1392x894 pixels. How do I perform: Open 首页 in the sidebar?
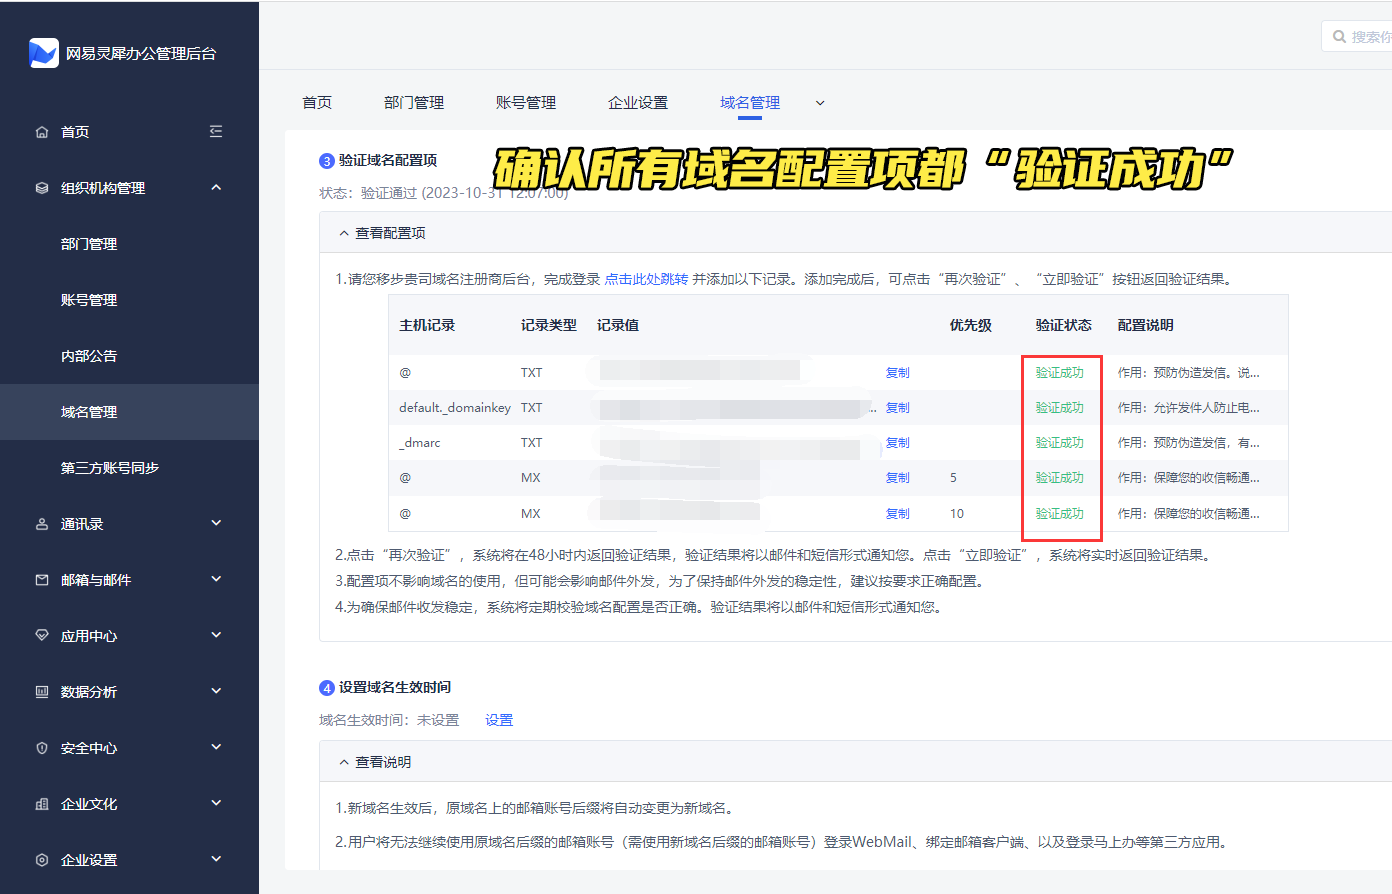coord(75,132)
